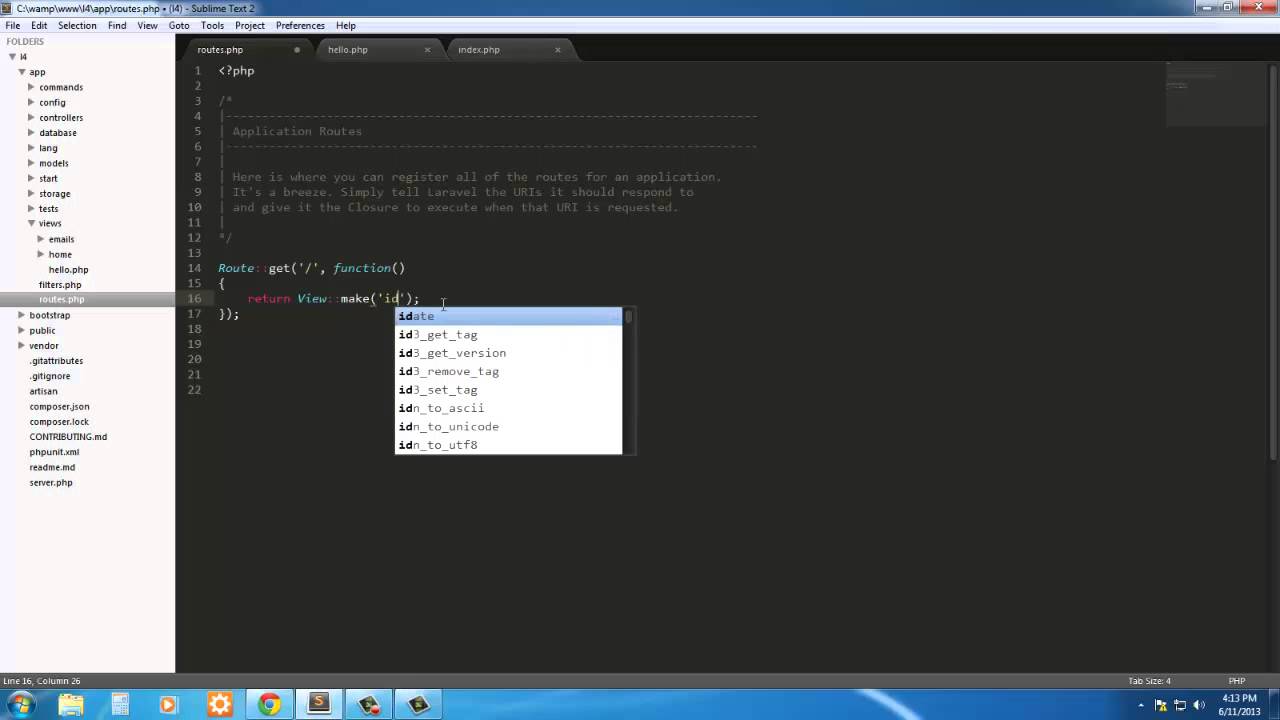Expand the home folder under views
This screenshot has width=1280, height=720.
pyautogui.click(x=41, y=254)
